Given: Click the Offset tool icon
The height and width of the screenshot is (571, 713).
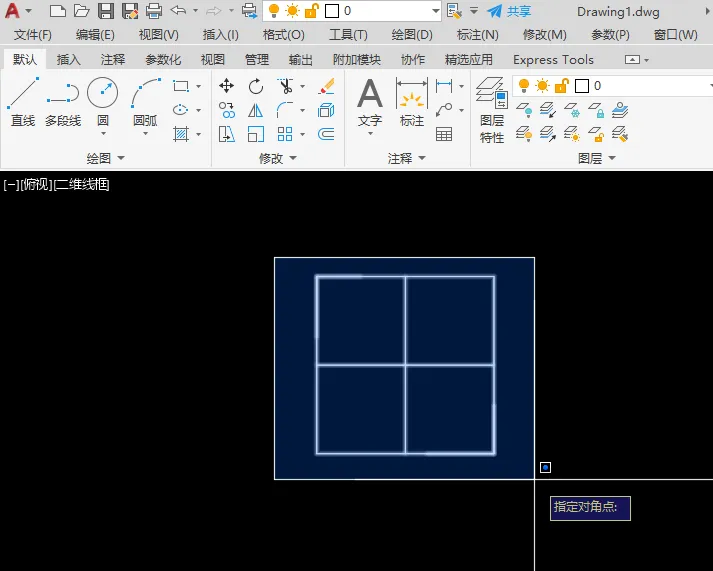Looking at the screenshot, I should (326, 134).
